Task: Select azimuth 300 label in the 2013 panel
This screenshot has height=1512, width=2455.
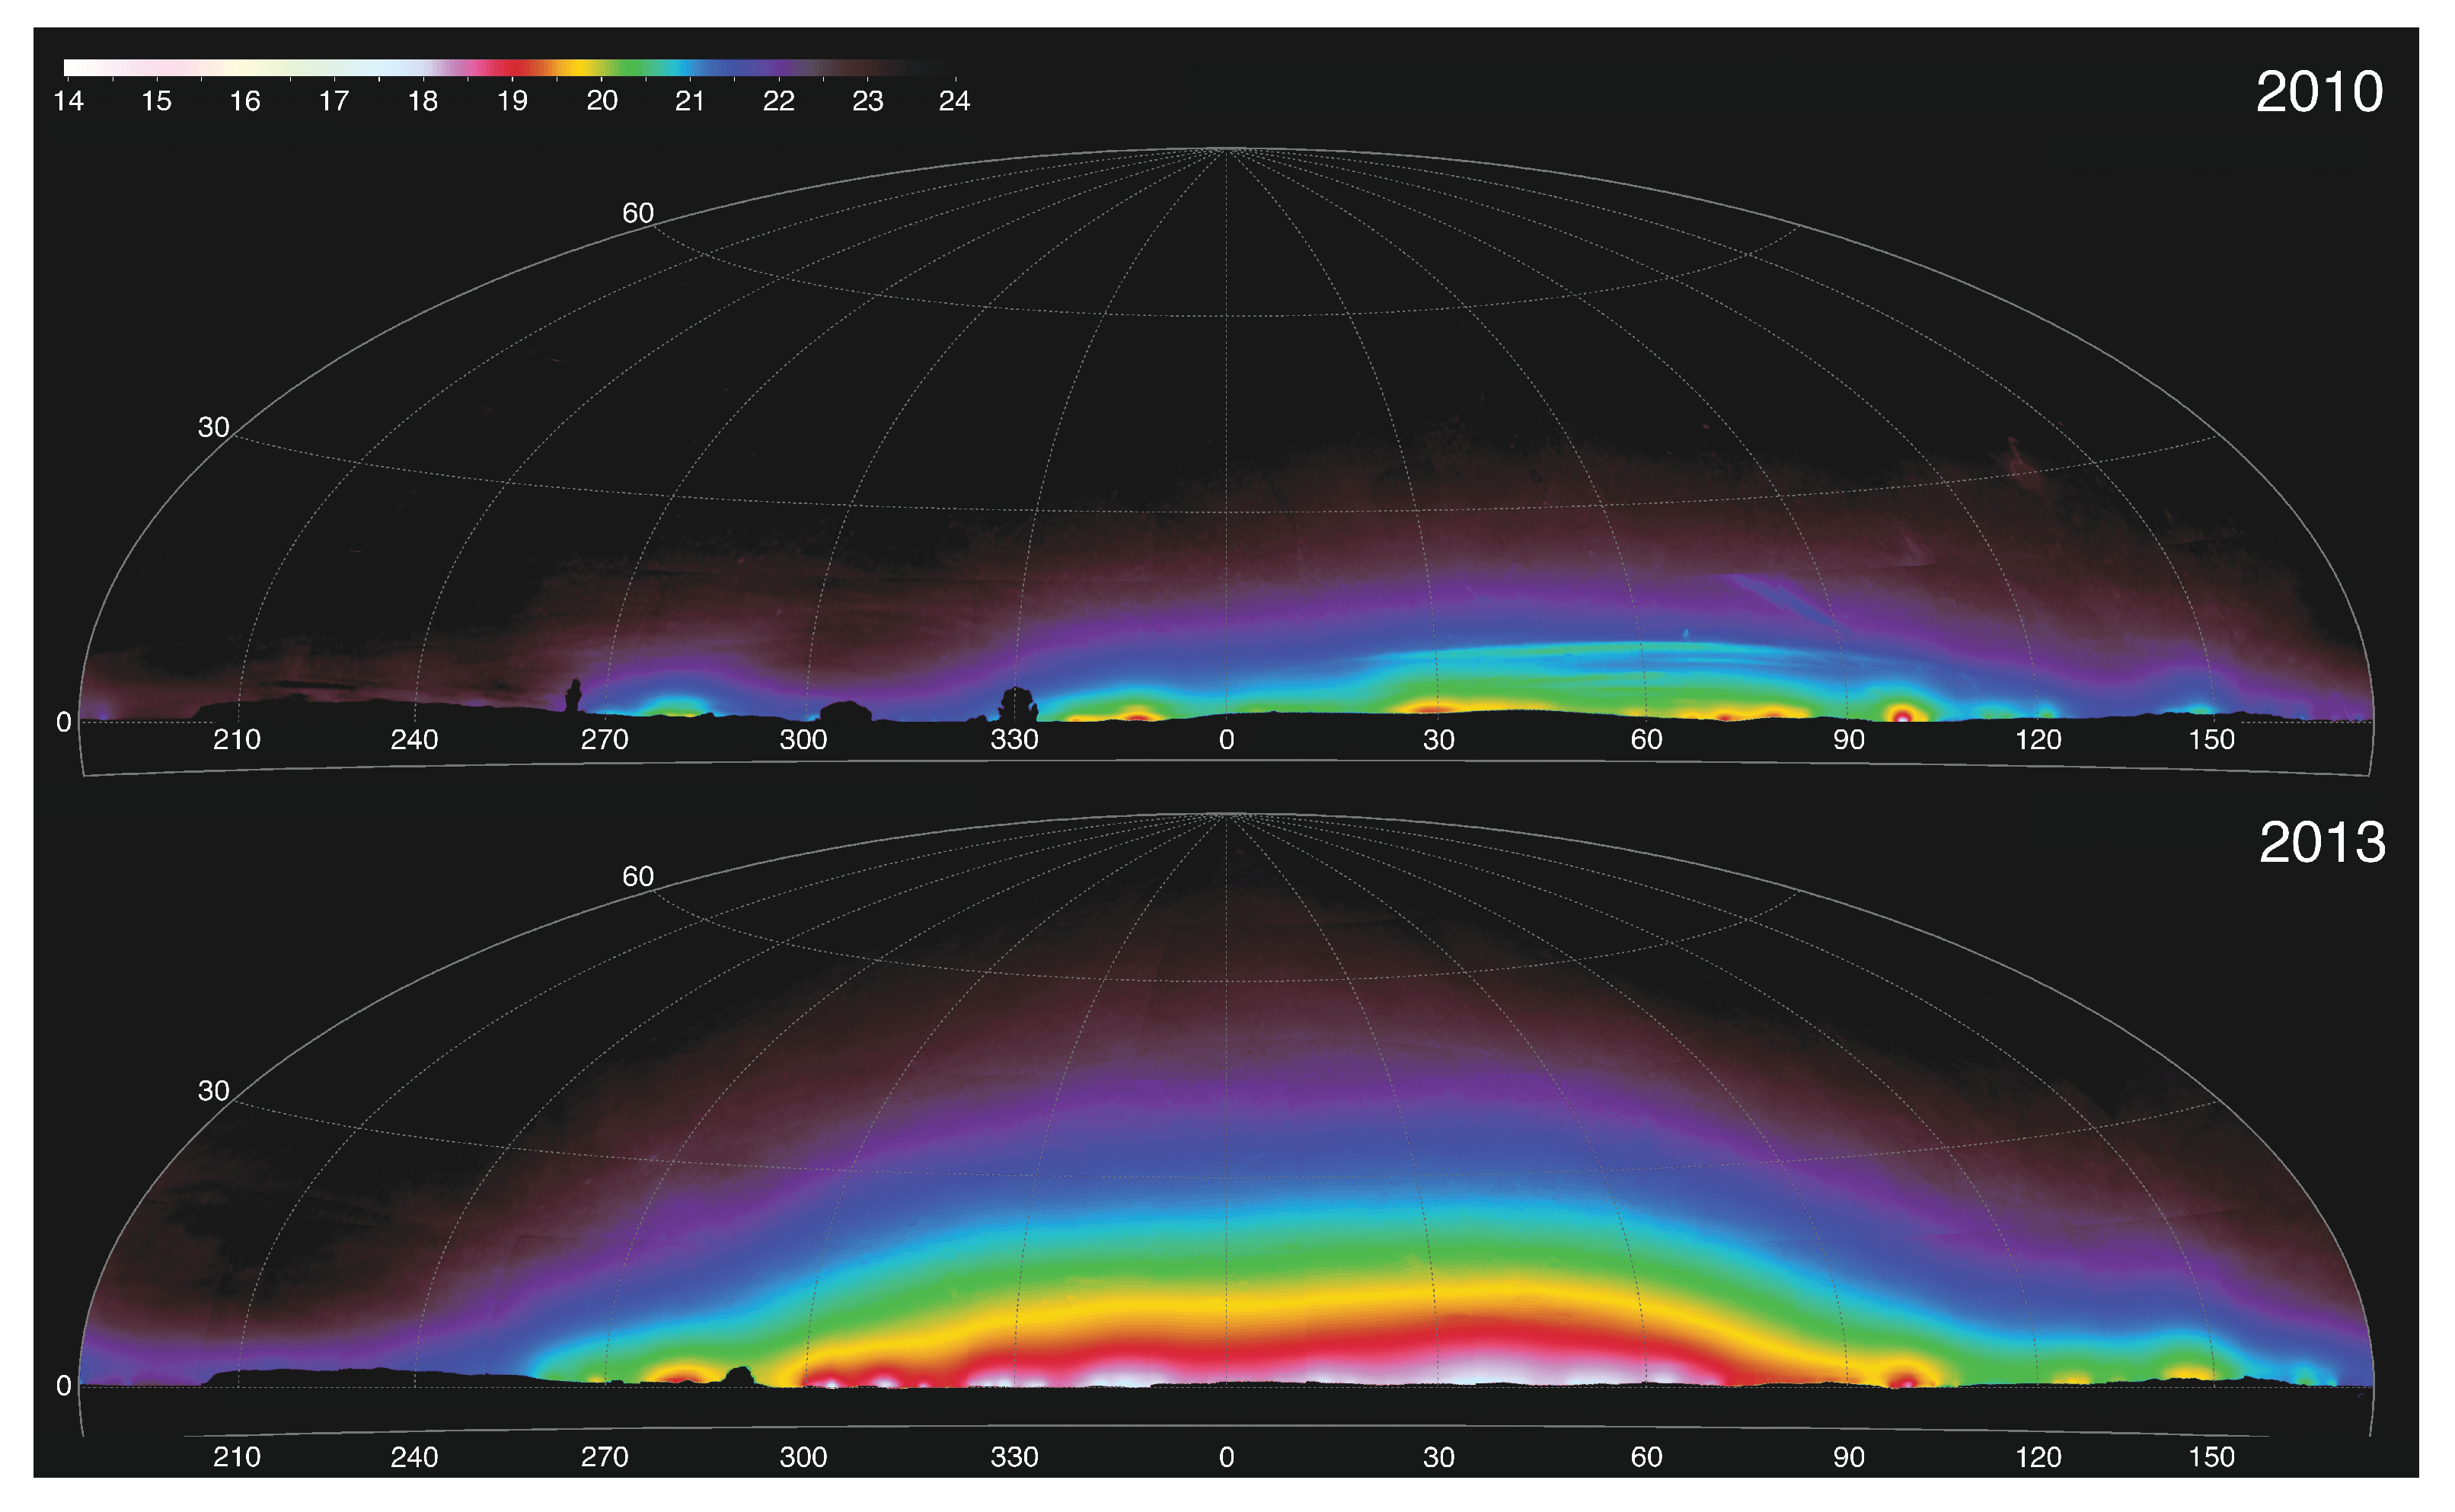Action: (803, 1458)
